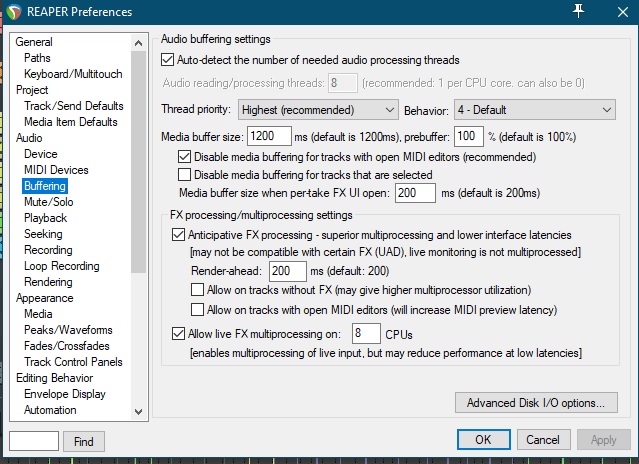The height and width of the screenshot is (464, 639).
Task: Open Media Item Defaults page
Action: click(71, 122)
